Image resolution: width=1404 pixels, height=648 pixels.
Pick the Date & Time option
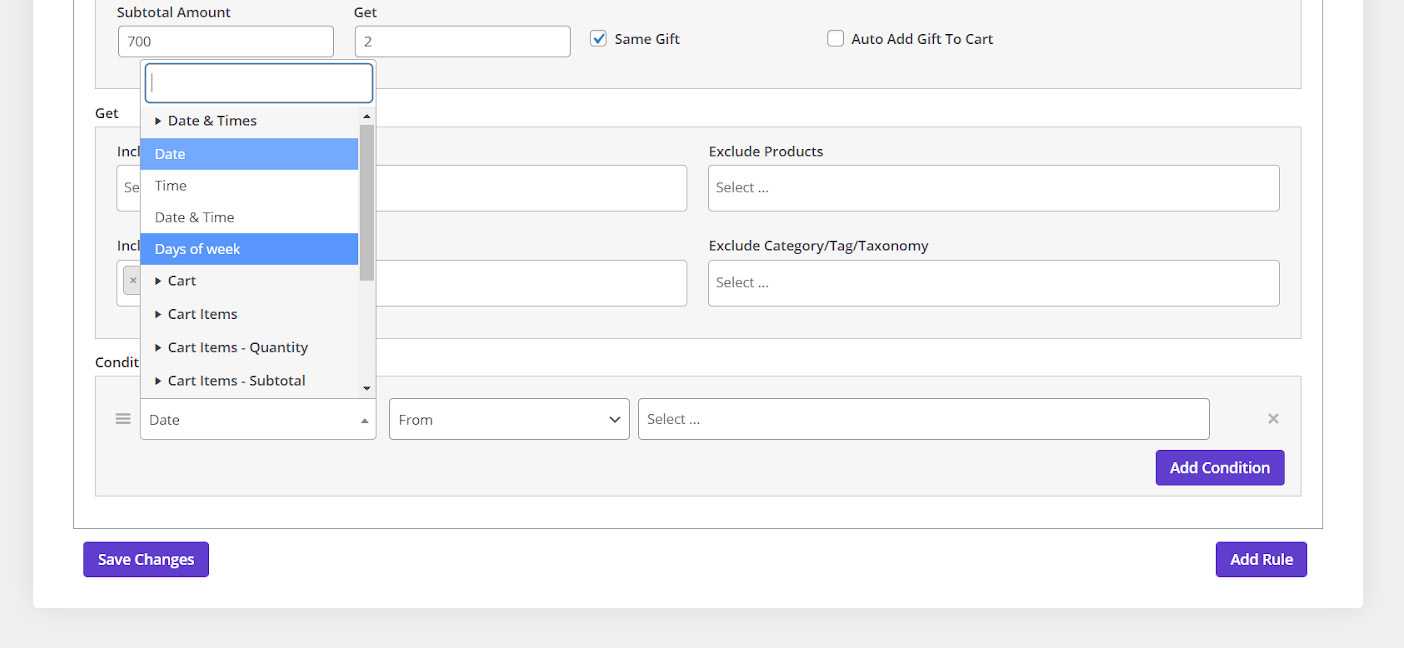[x=195, y=217]
